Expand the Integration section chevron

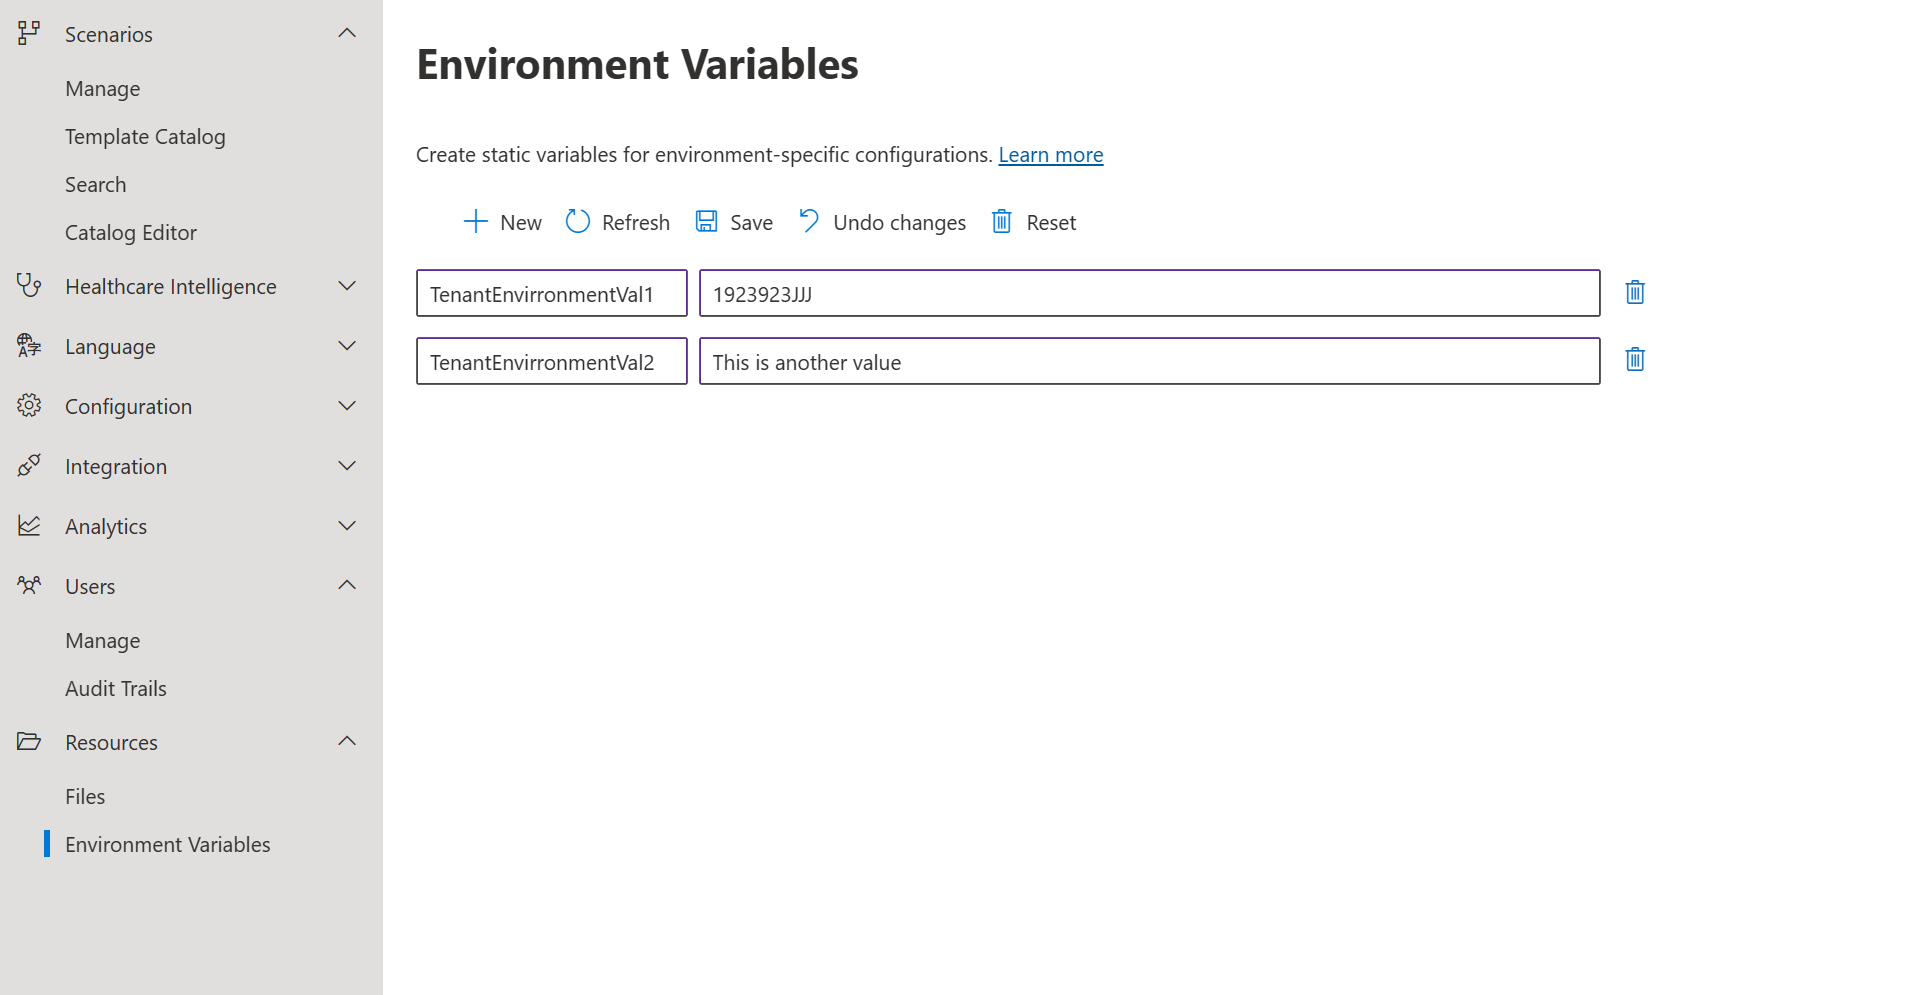pyautogui.click(x=347, y=466)
